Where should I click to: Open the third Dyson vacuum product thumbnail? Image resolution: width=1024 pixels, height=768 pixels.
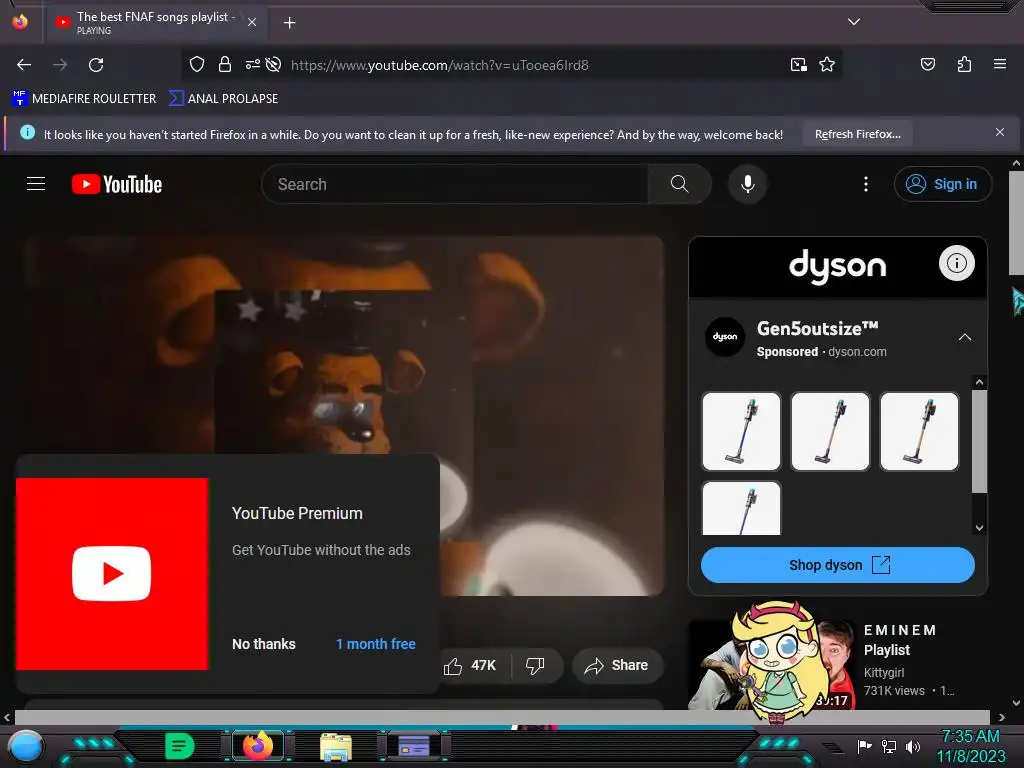pyautogui.click(x=919, y=431)
